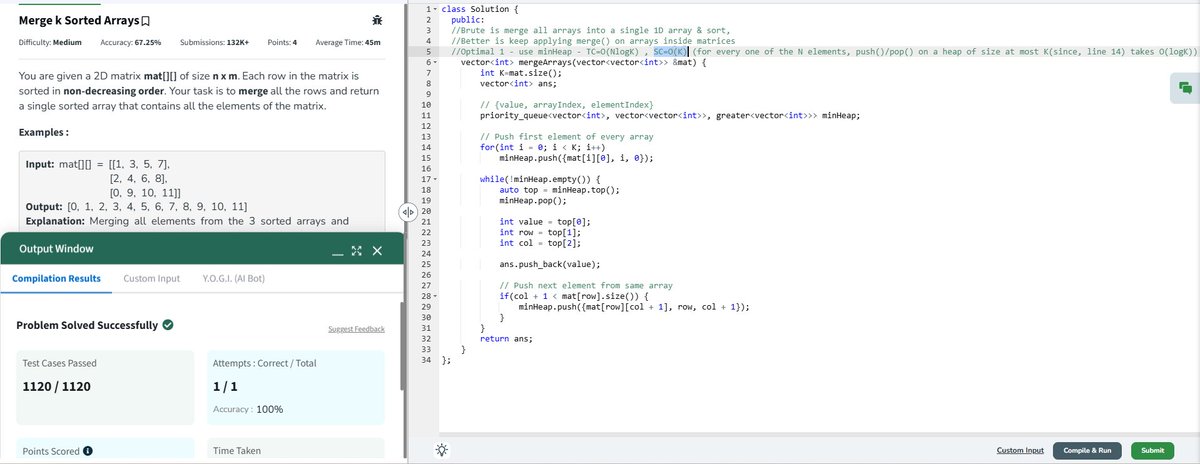Minimize the Output Window panel

339,252
